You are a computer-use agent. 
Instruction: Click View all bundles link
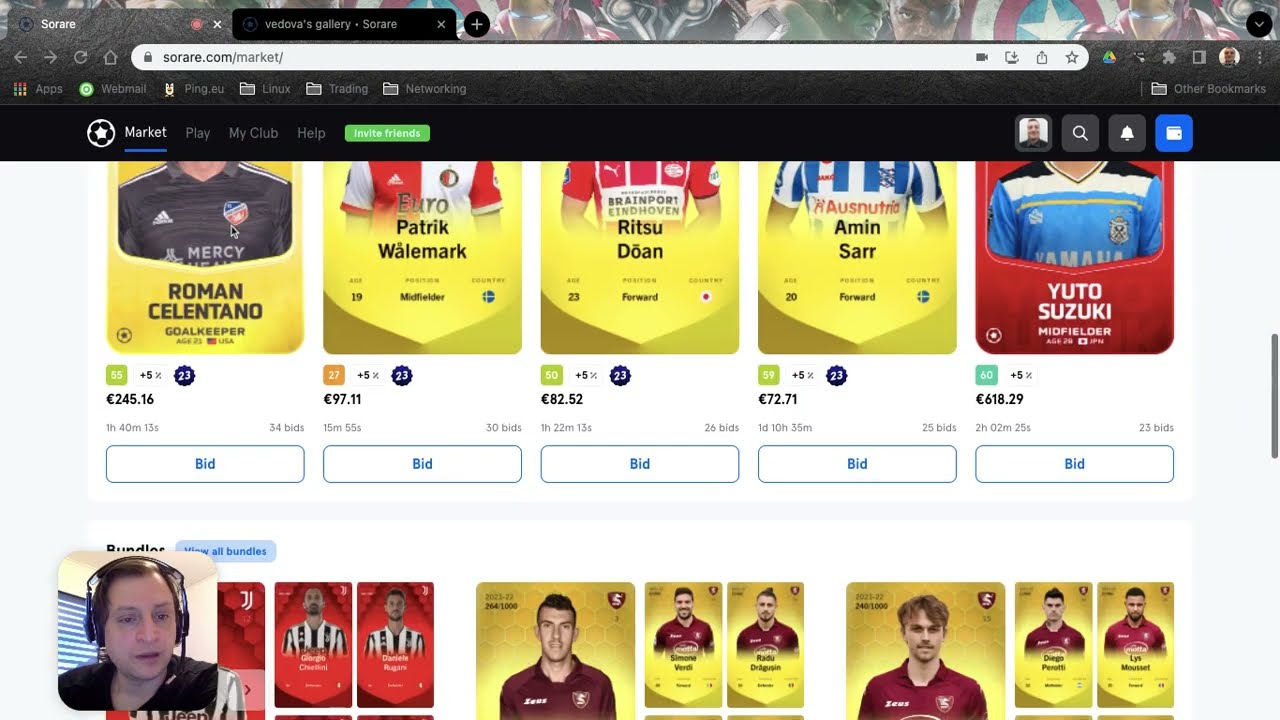point(225,551)
